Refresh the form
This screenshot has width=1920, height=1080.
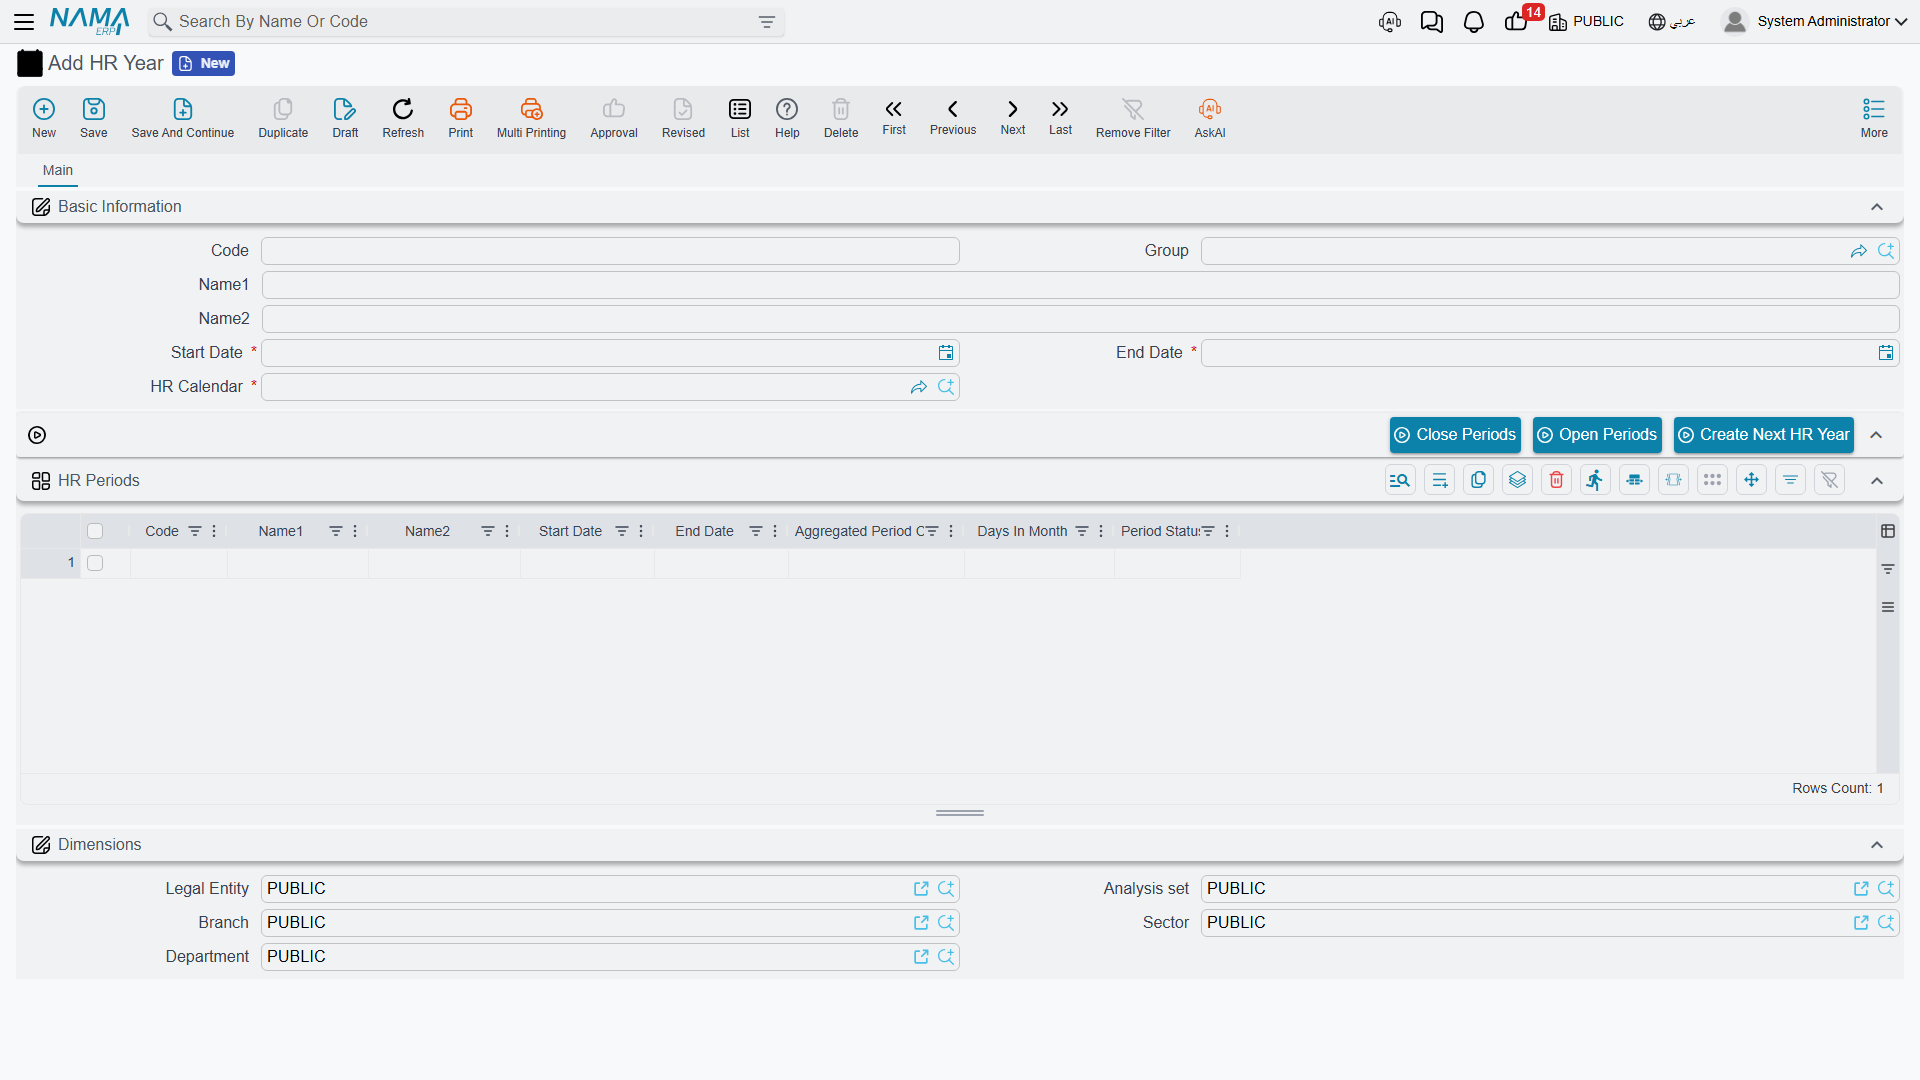point(403,118)
